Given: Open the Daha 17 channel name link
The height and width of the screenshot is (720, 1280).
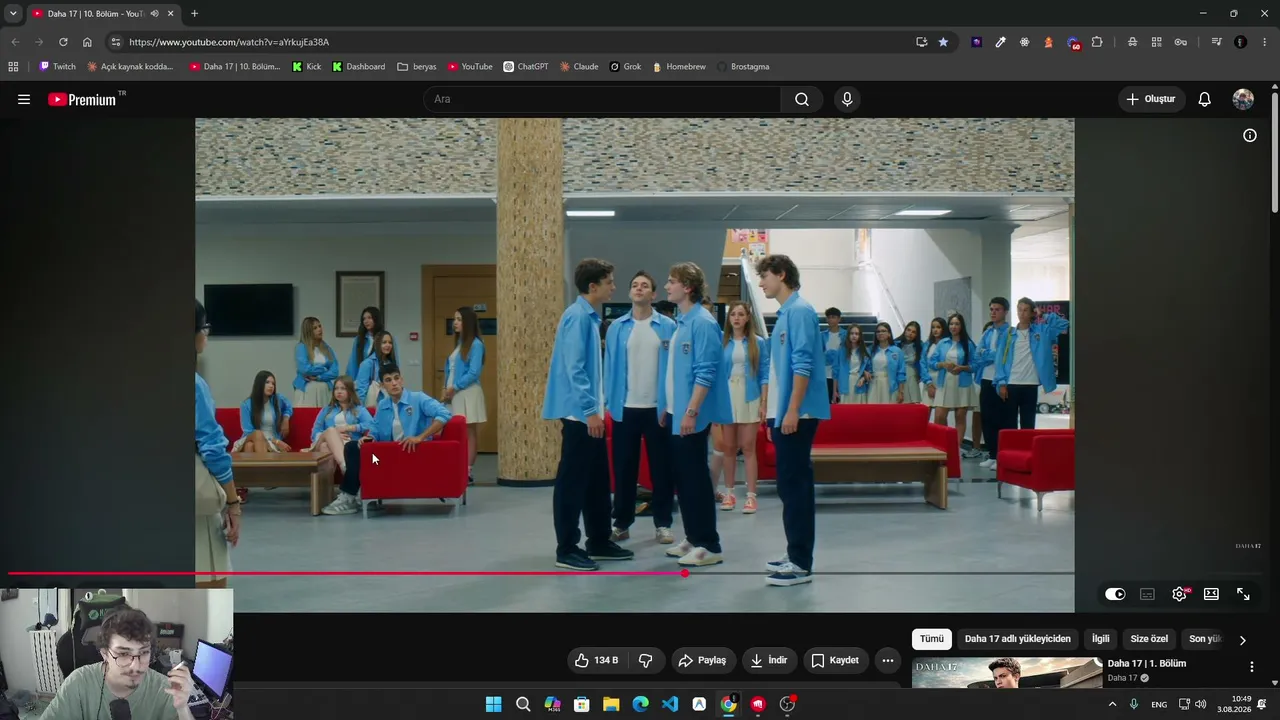Looking at the screenshot, I should (1123, 678).
